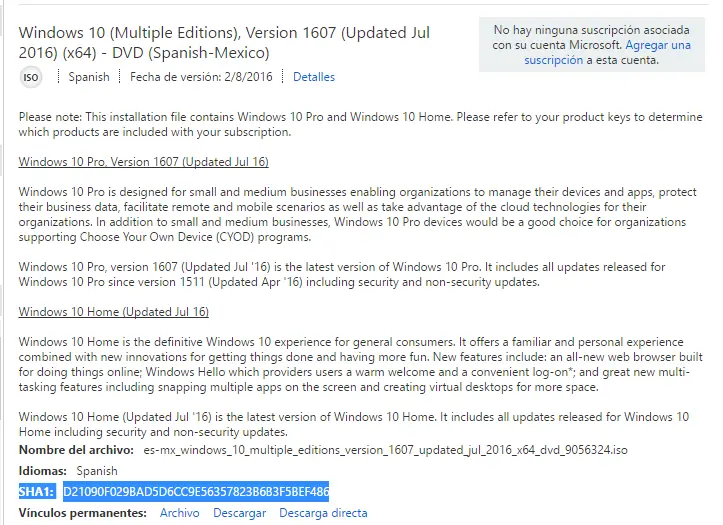This screenshot has width=723, height=525.
Task: Click the 'SHA1:' label
Action: [37, 491]
